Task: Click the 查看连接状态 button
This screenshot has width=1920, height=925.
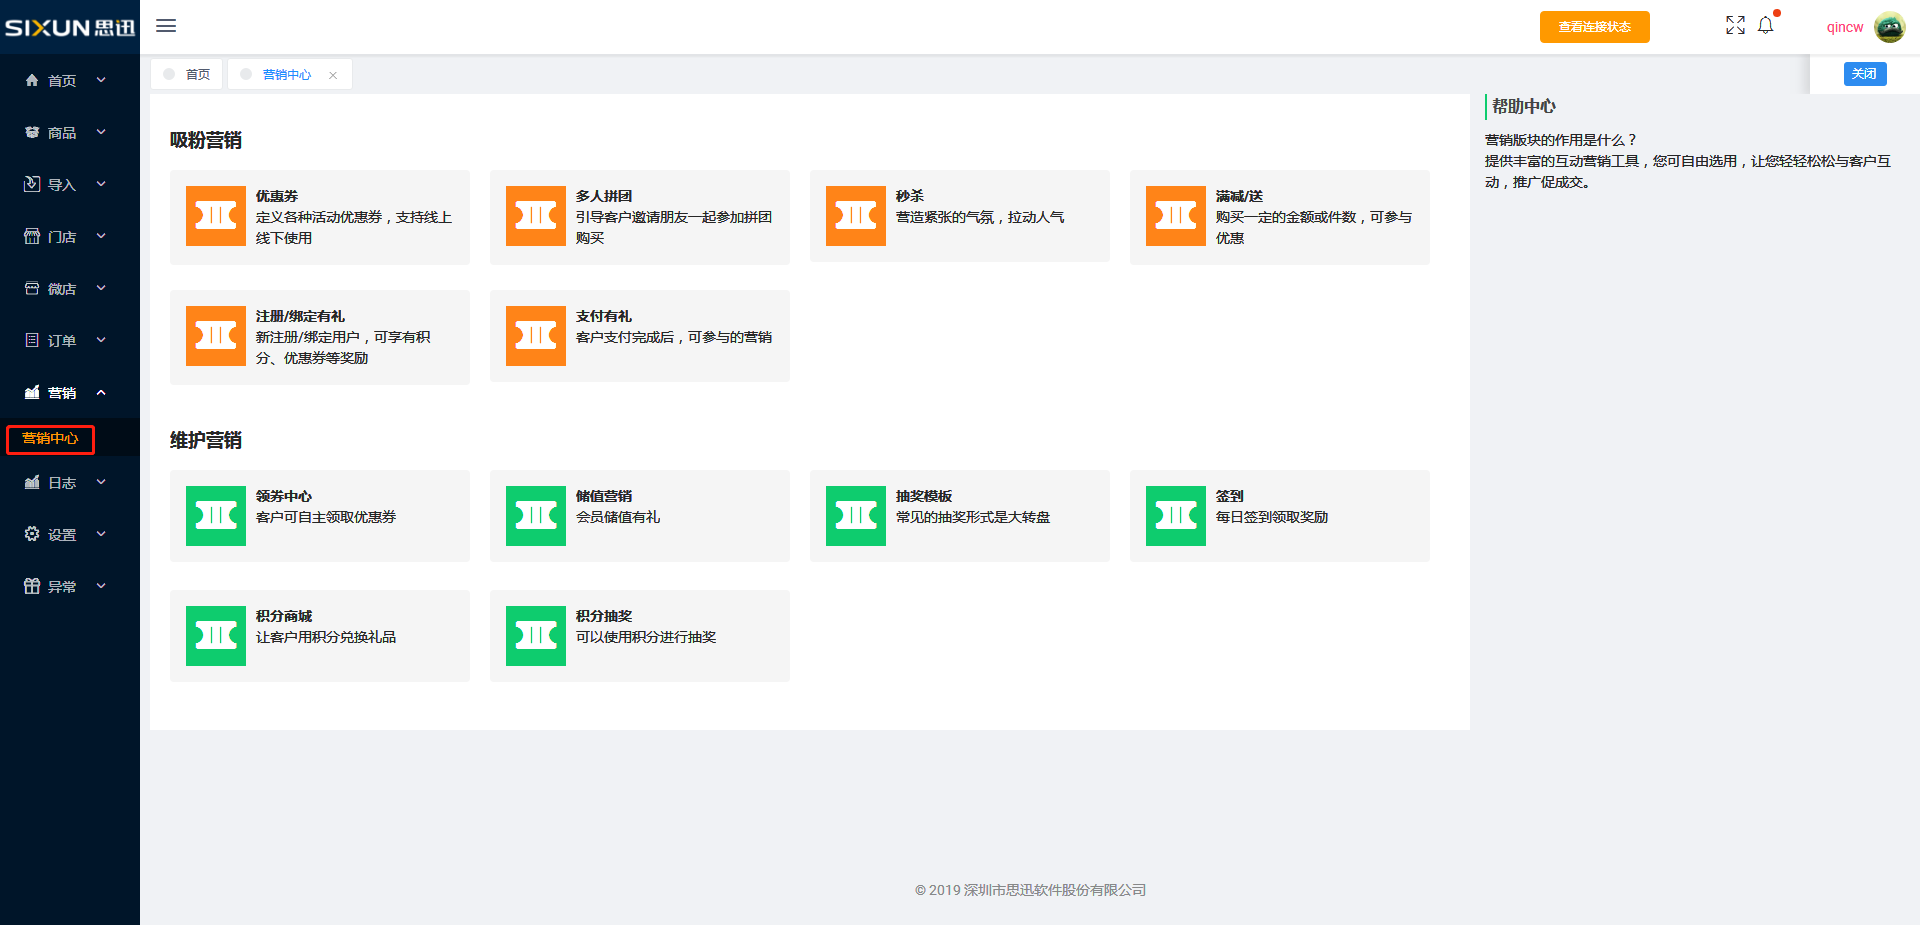Action: pos(1594,27)
